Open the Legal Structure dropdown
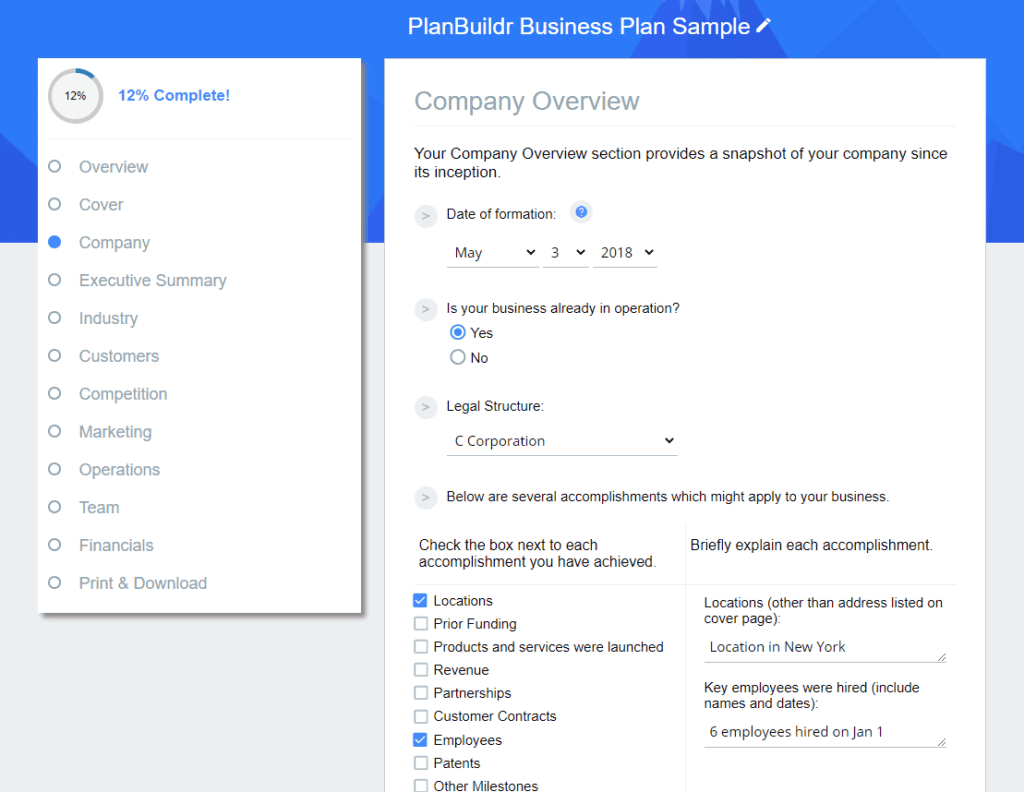1024x792 pixels. tap(562, 440)
